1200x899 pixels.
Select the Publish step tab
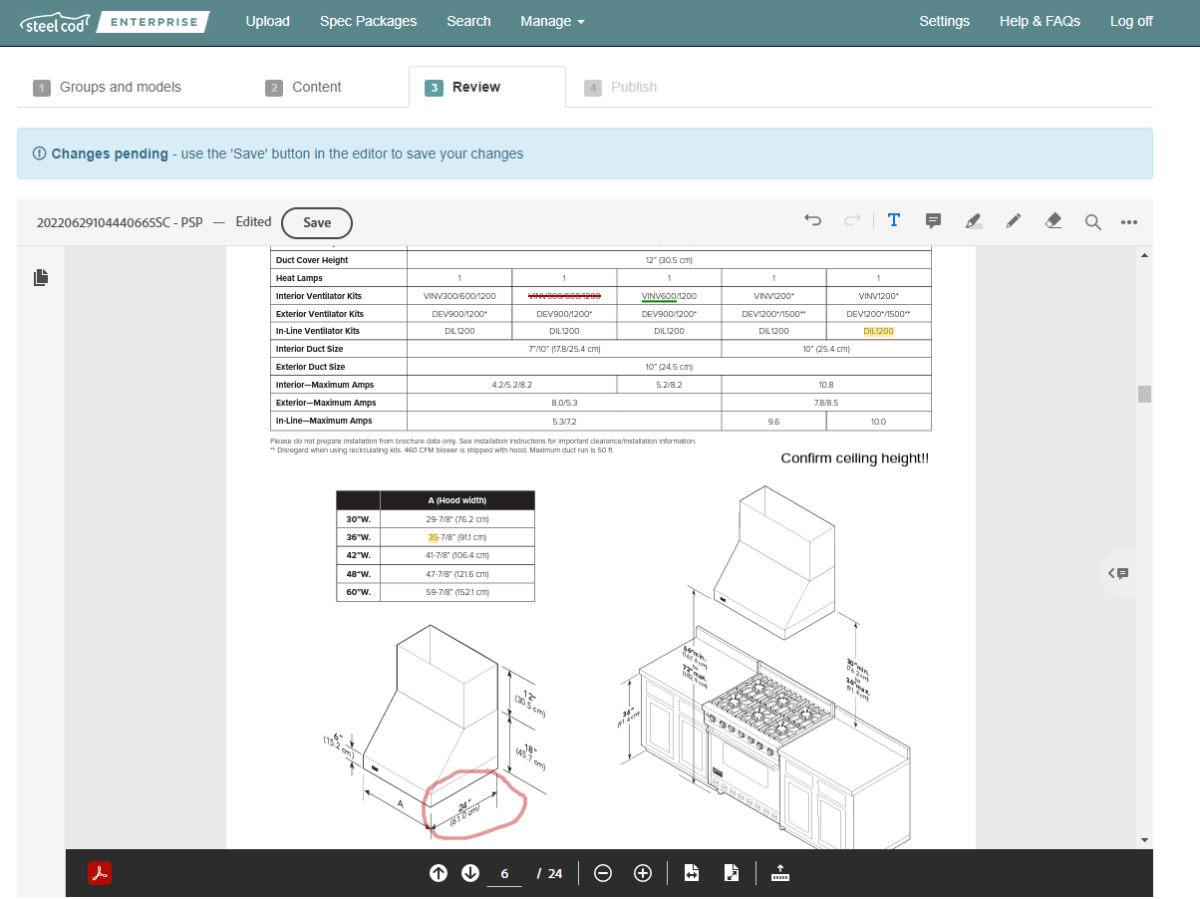(x=622, y=87)
